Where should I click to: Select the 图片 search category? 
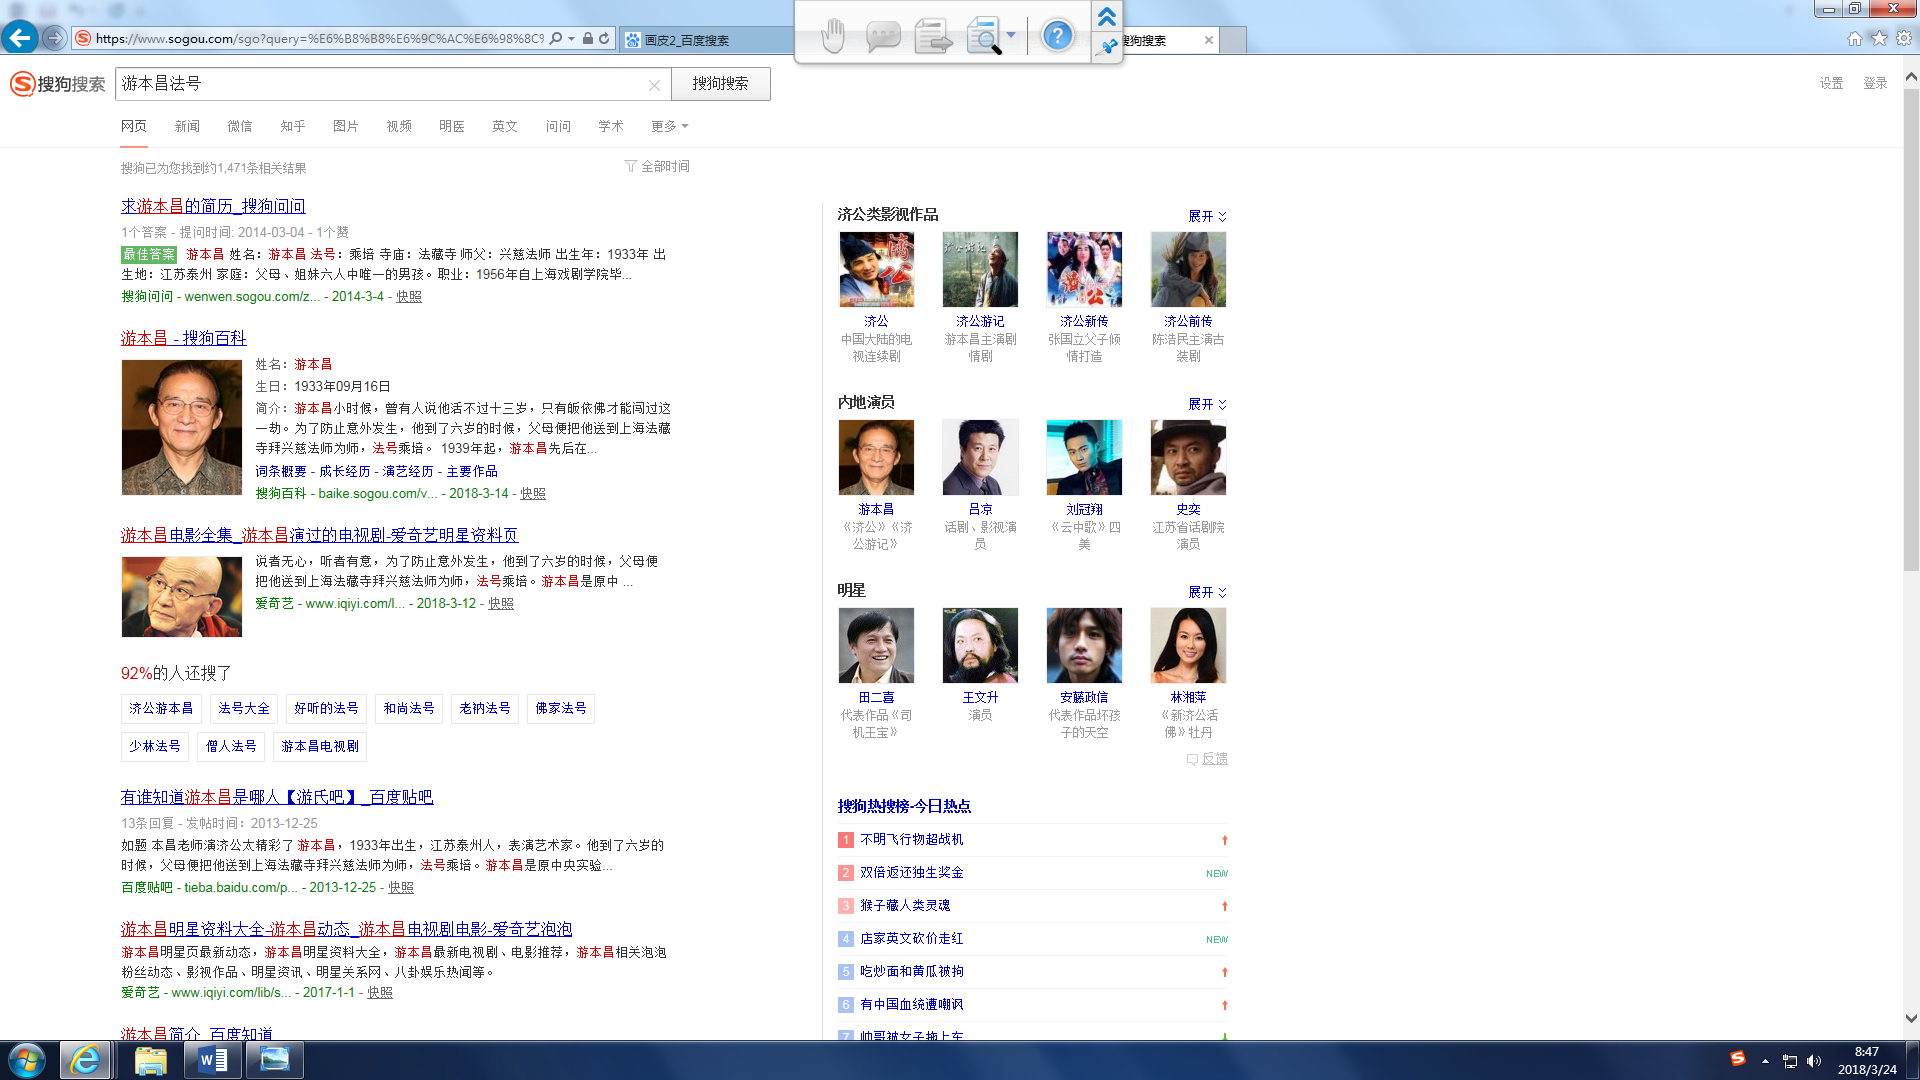click(x=346, y=126)
